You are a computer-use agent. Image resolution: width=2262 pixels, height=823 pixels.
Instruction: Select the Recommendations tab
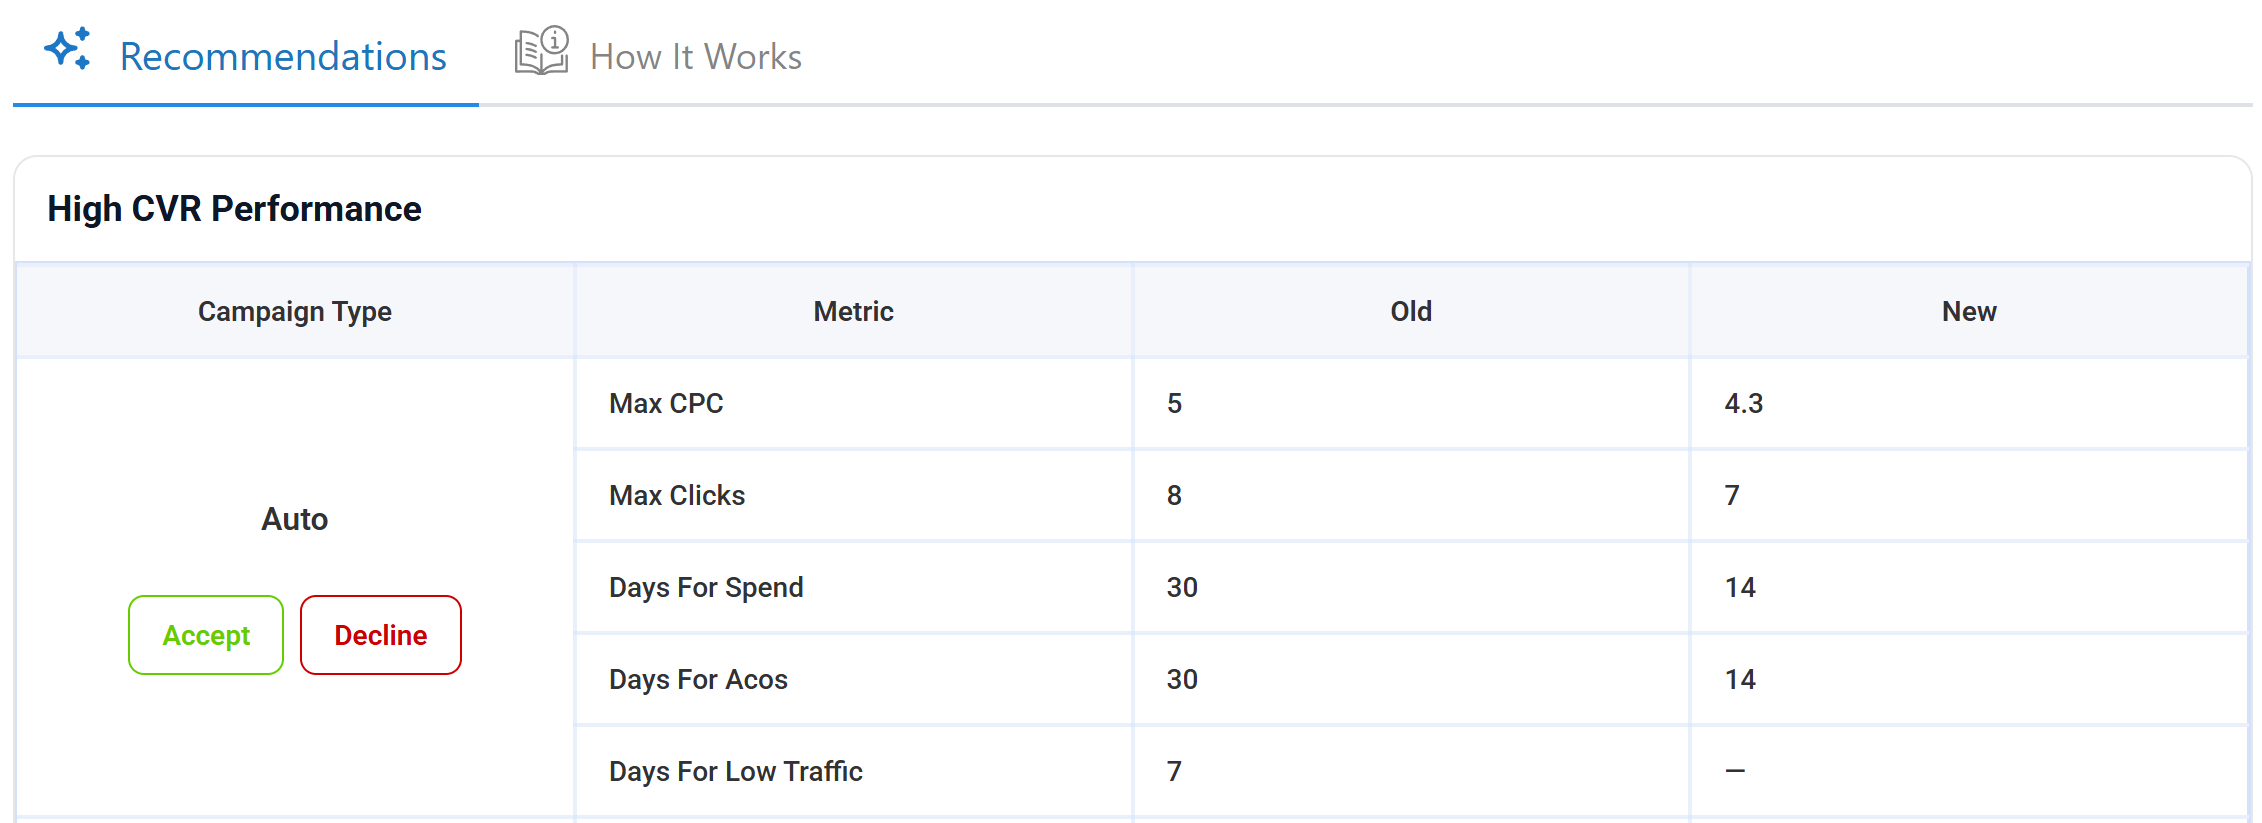pyautogui.click(x=283, y=56)
